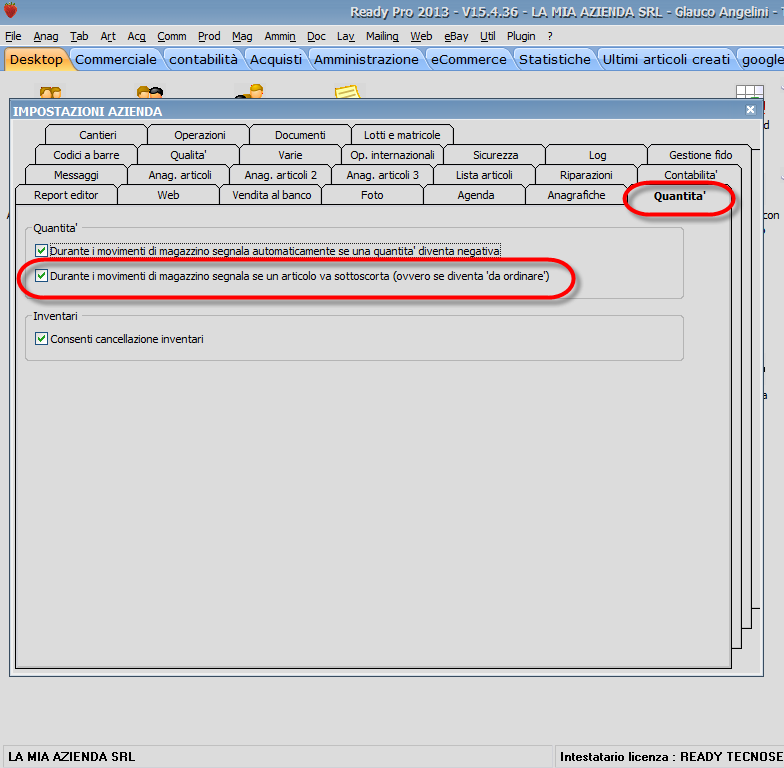The width and height of the screenshot is (784, 768).
Task: Click LA MIA AZIENDA SRL status bar text
Action: pos(72,756)
